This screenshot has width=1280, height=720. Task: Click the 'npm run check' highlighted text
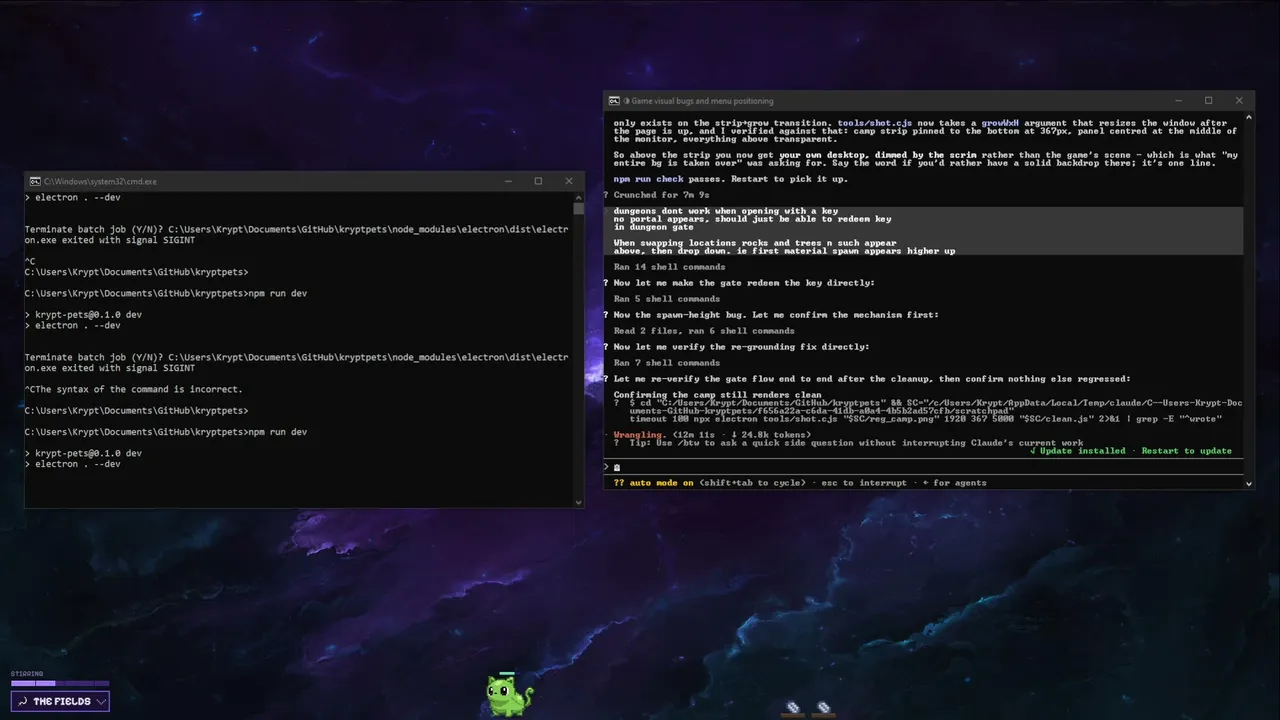pyautogui.click(x=648, y=179)
